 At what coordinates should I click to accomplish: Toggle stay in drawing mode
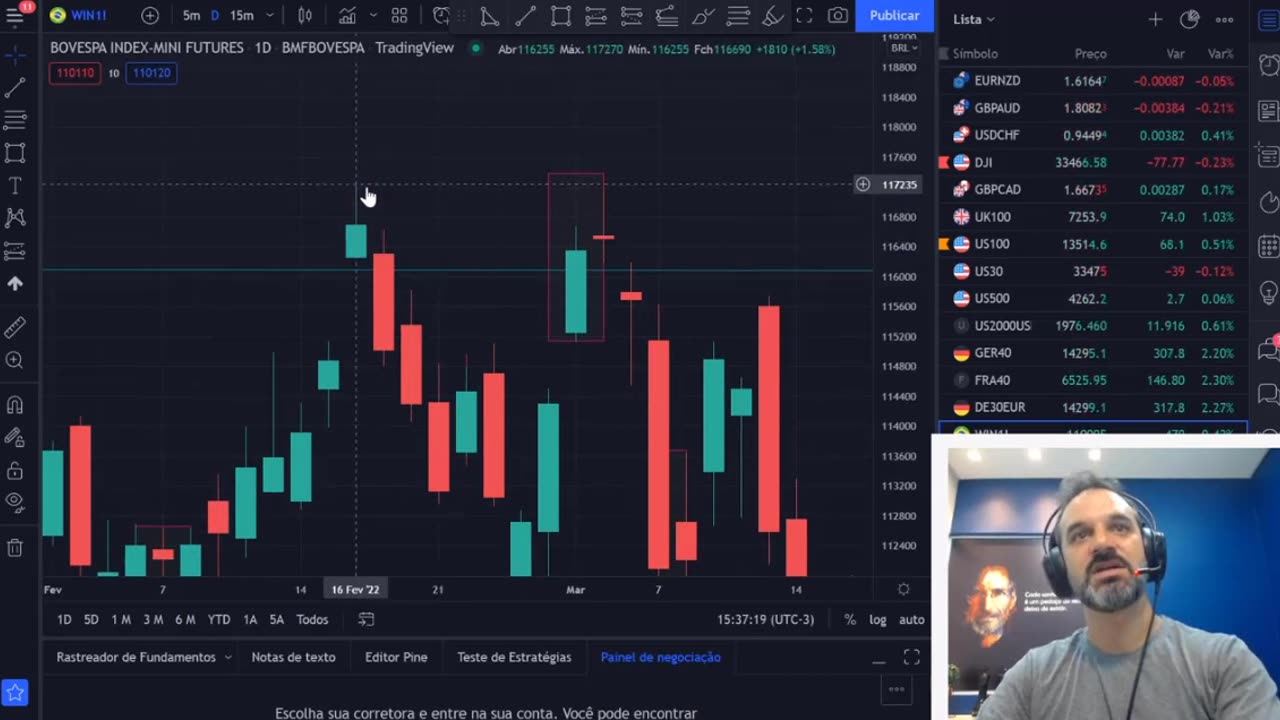[x=15, y=437]
